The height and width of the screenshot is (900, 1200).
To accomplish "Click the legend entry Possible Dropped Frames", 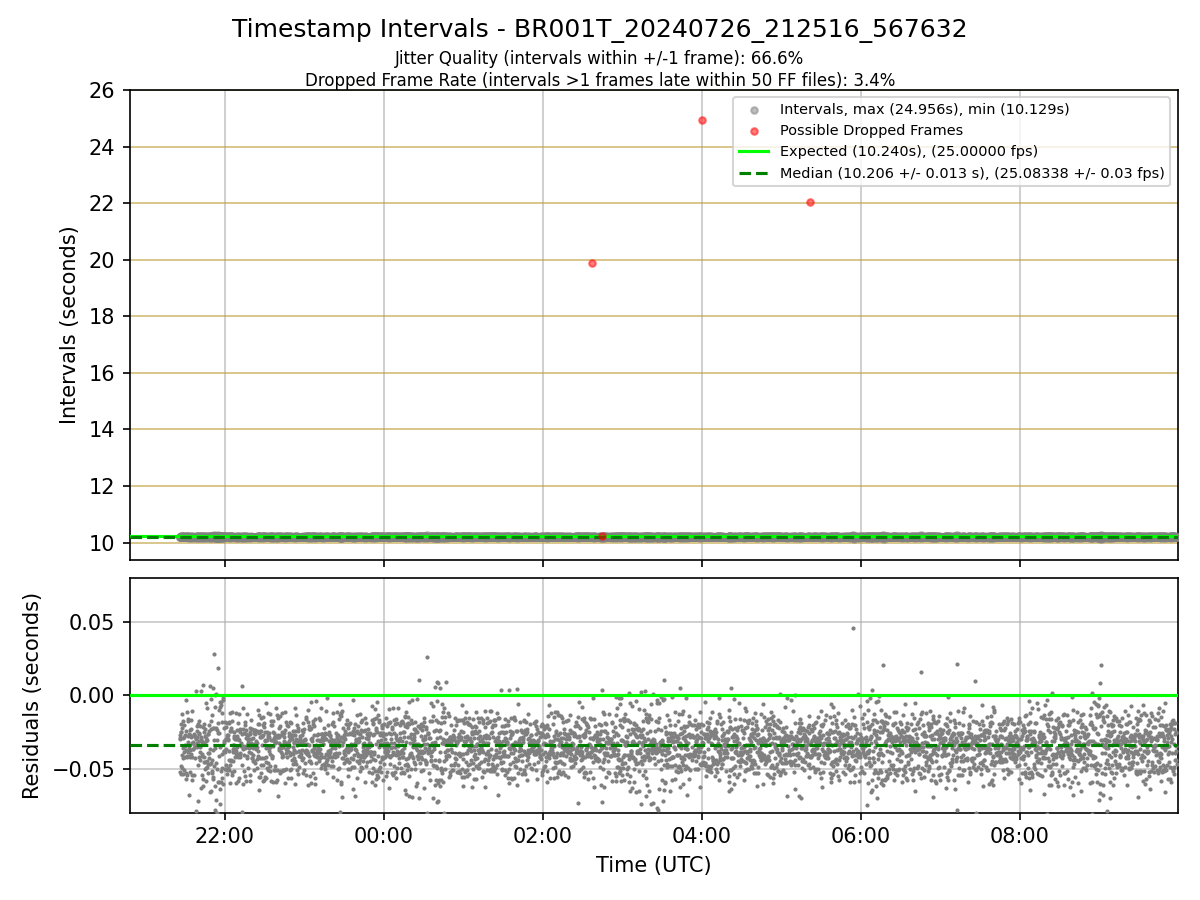I will [871, 130].
